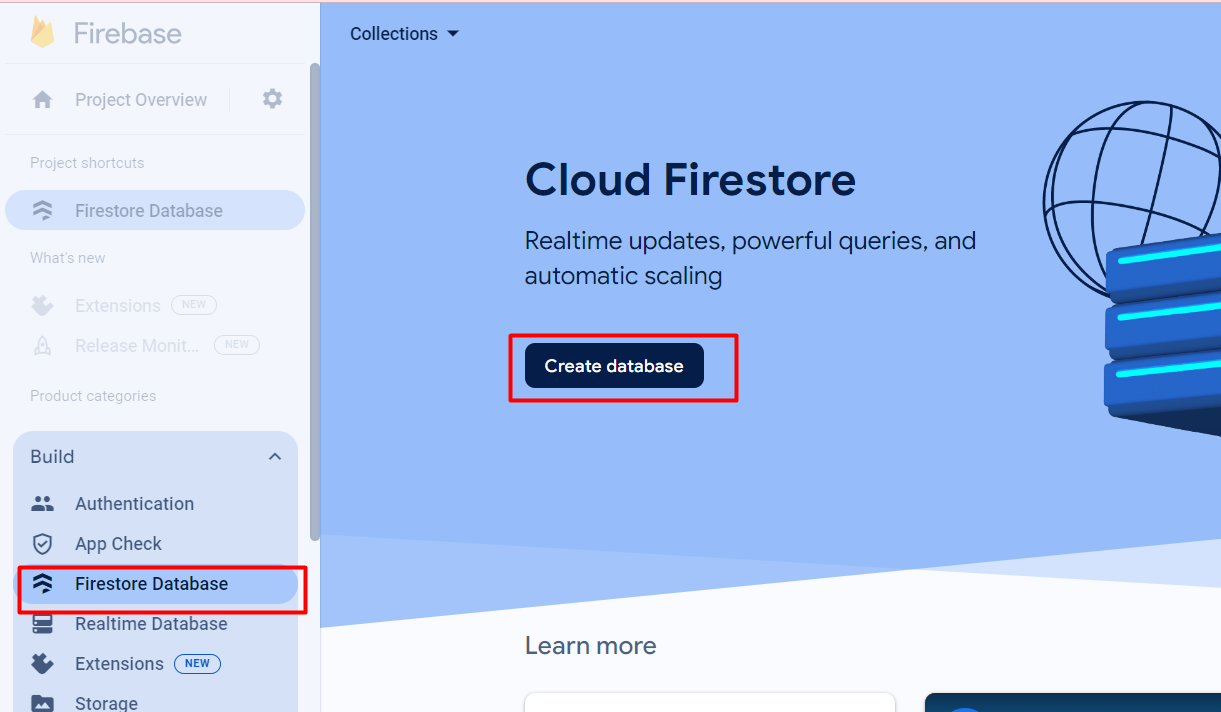Click the Authentication people icon
1221x712 pixels.
point(43,504)
